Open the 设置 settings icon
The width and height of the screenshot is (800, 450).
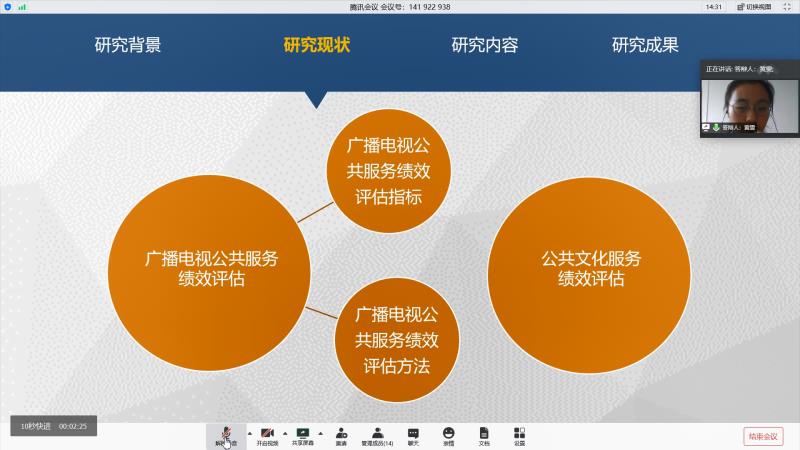click(x=519, y=434)
